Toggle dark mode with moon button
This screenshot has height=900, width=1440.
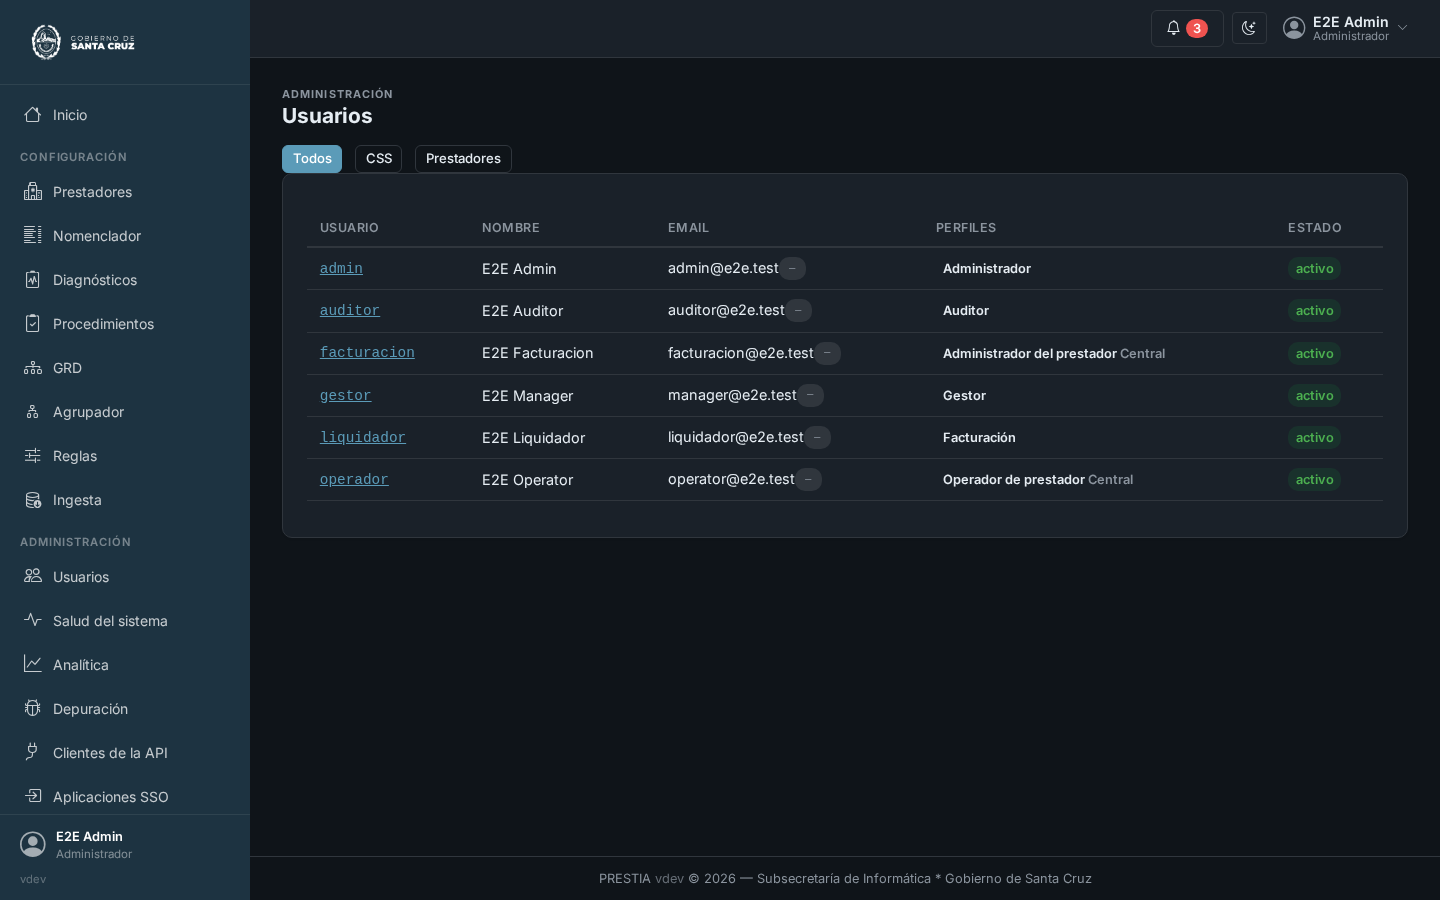coord(1249,28)
